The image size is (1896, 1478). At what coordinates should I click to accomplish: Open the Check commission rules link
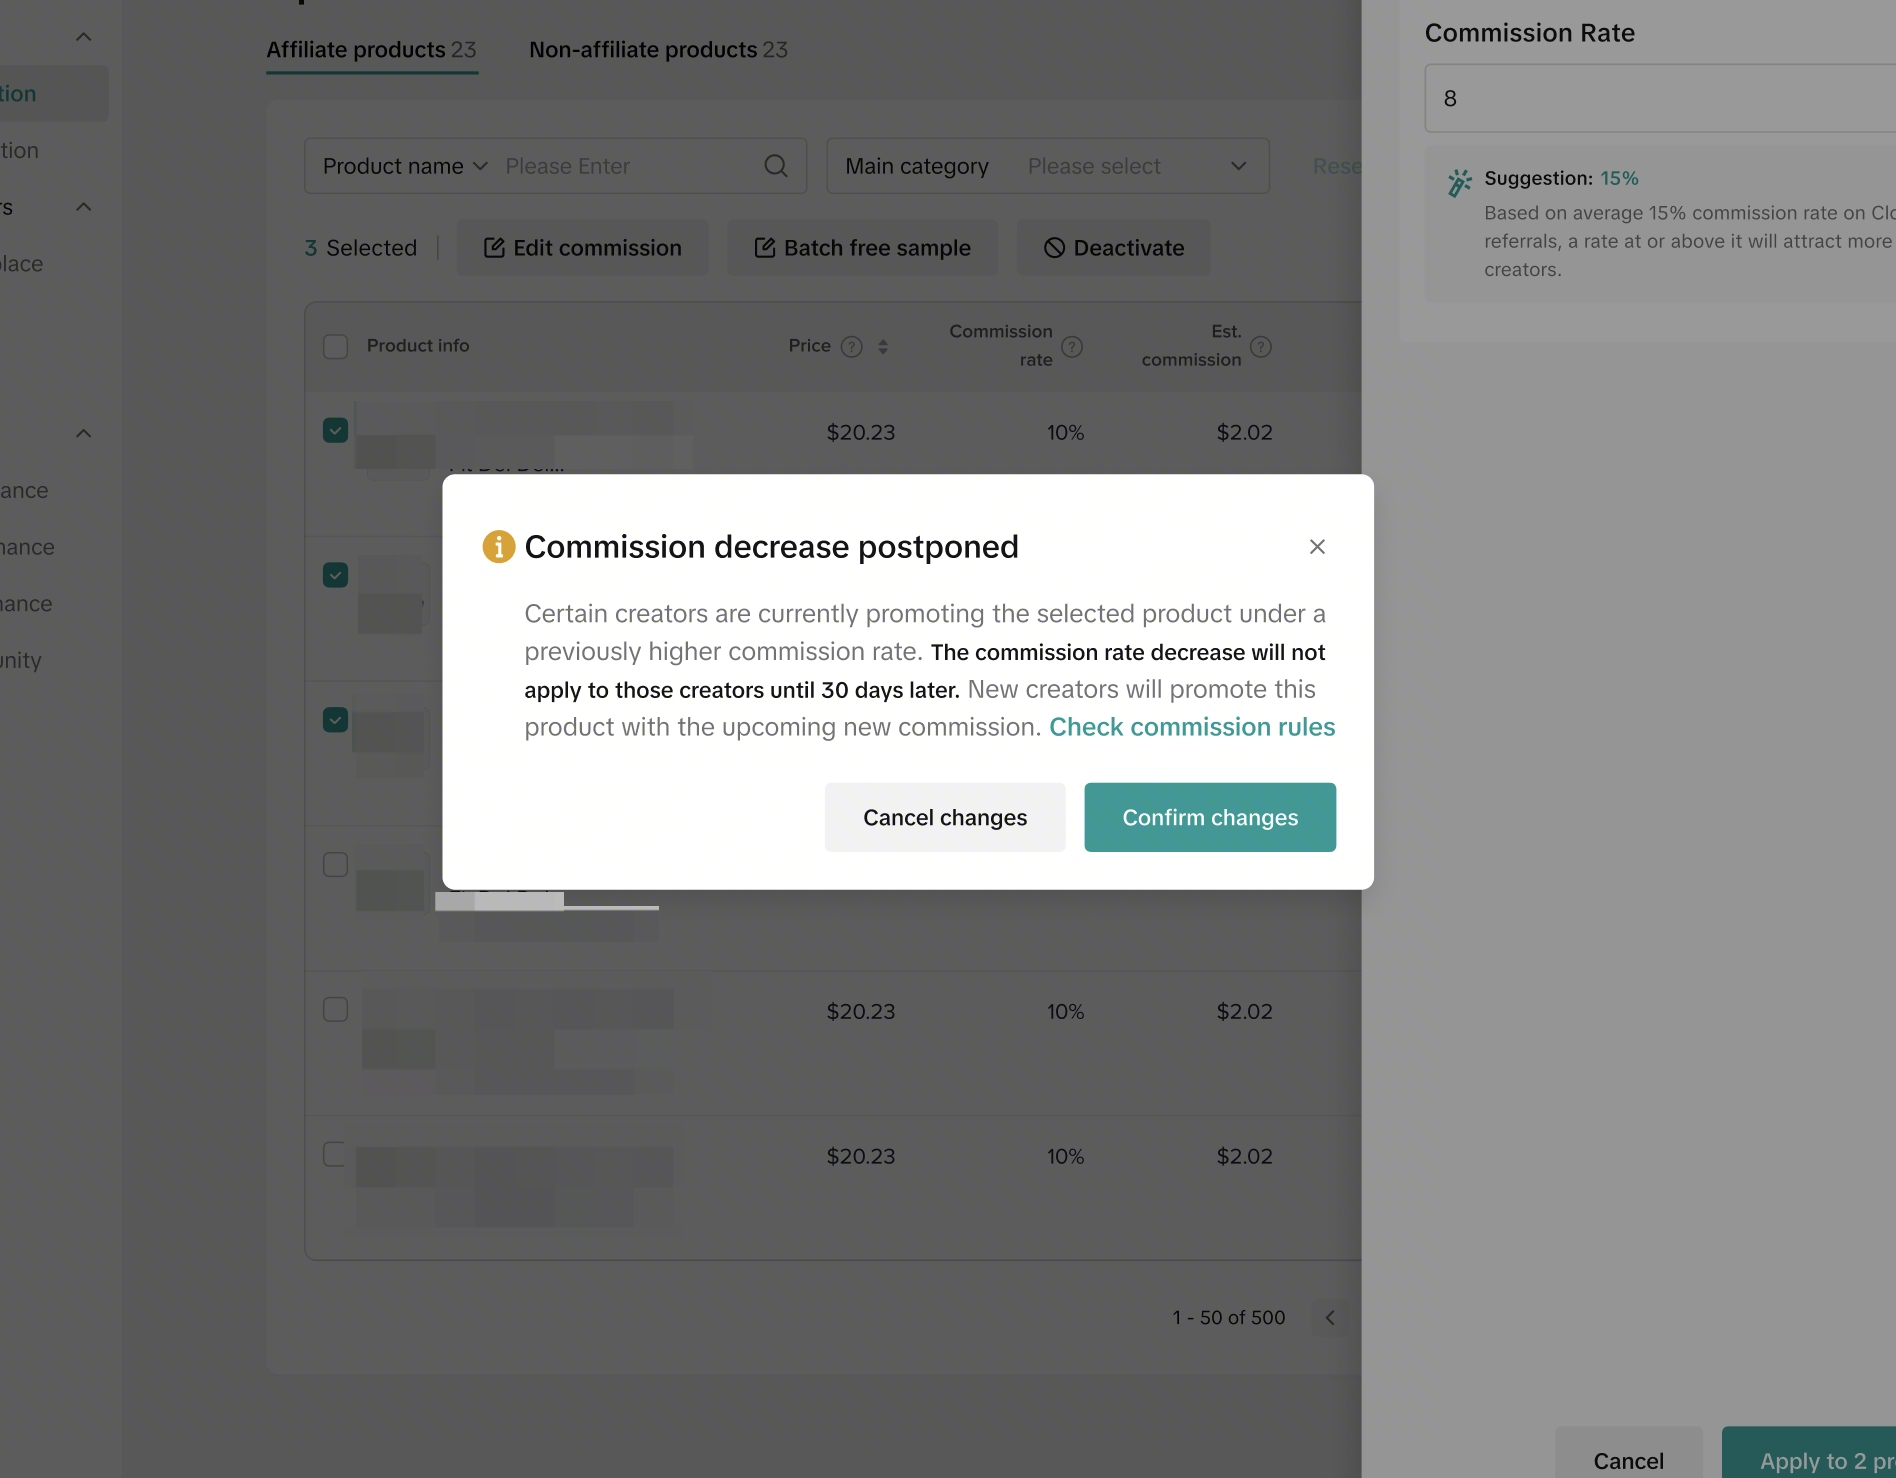point(1192,727)
